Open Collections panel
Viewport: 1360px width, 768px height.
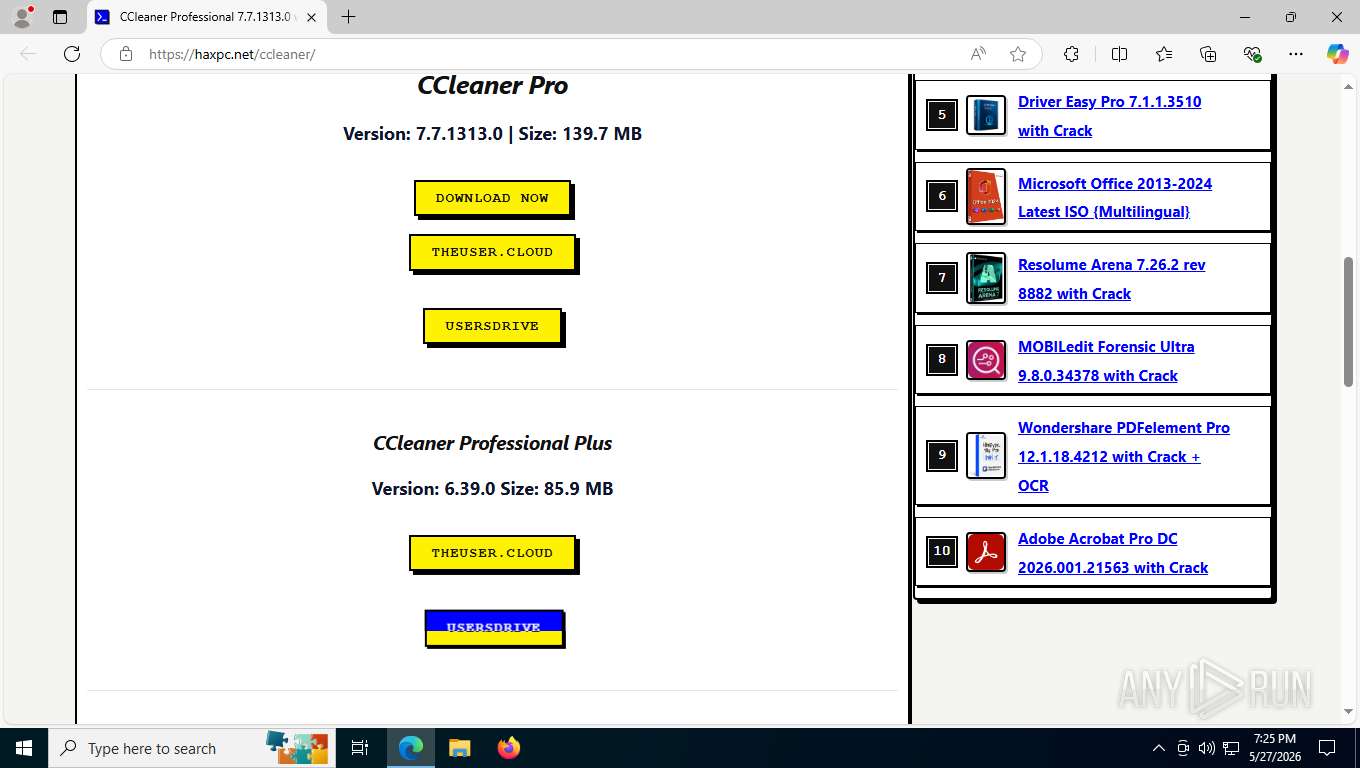(1208, 54)
